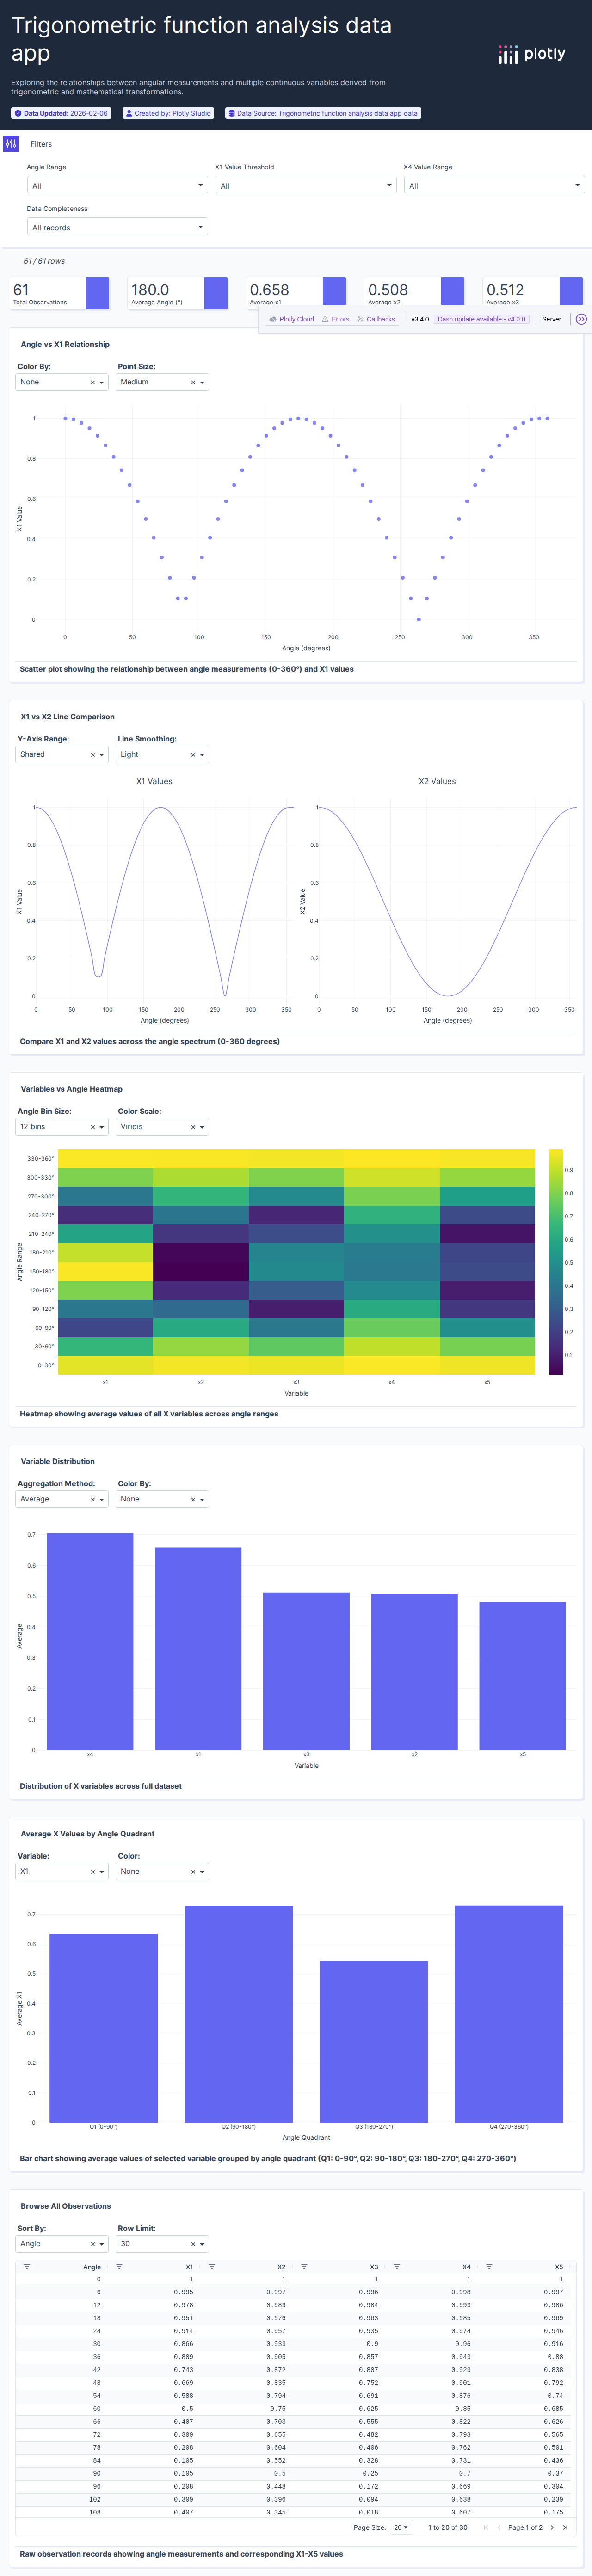Click the Average x1 0.658 card
This screenshot has width=592, height=2576.
pyautogui.click(x=296, y=293)
